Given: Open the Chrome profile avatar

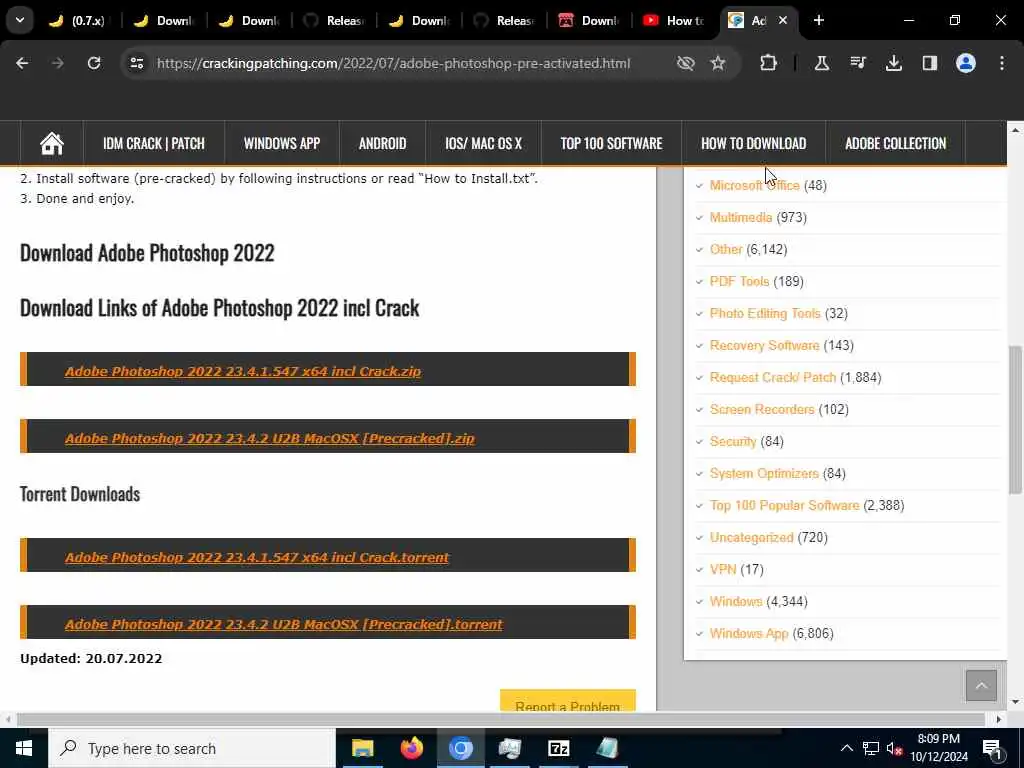Looking at the screenshot, I should (966, 63).
